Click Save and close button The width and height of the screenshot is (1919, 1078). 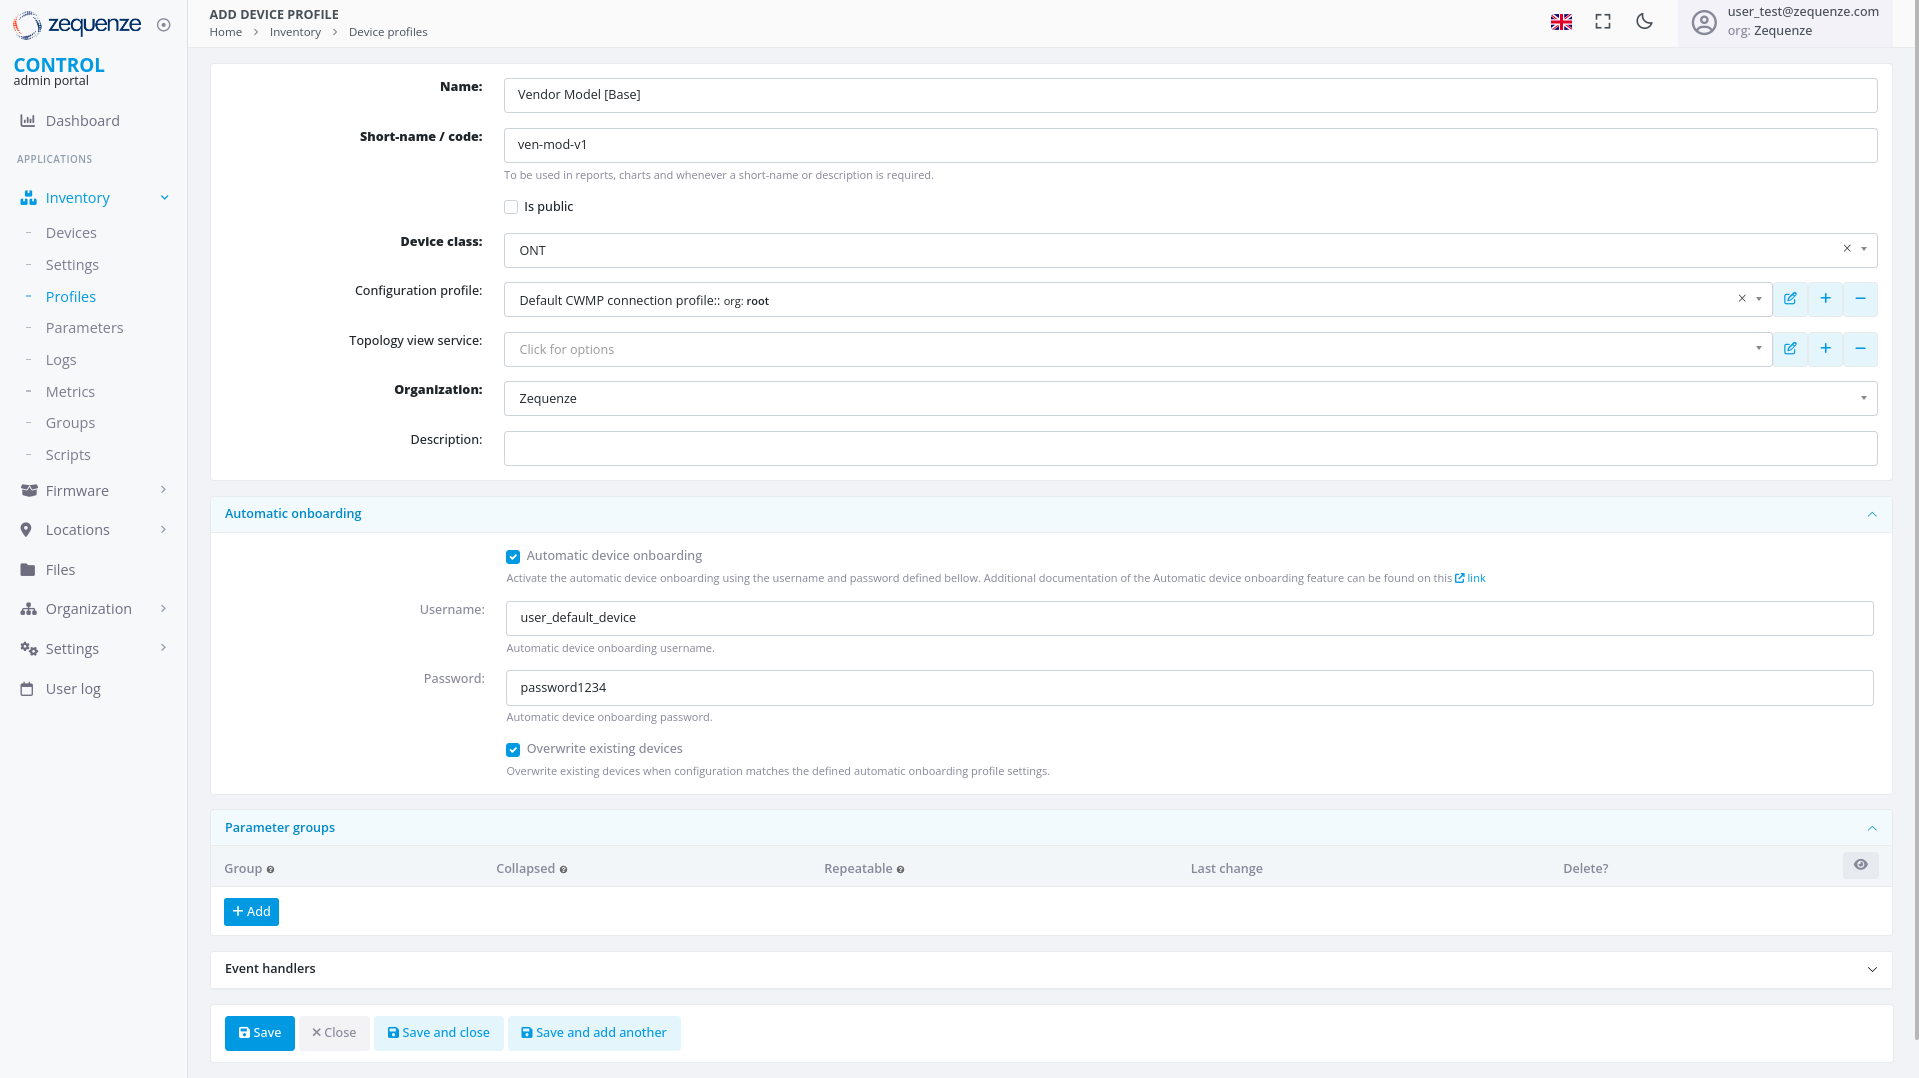(x=438, y=1033)
